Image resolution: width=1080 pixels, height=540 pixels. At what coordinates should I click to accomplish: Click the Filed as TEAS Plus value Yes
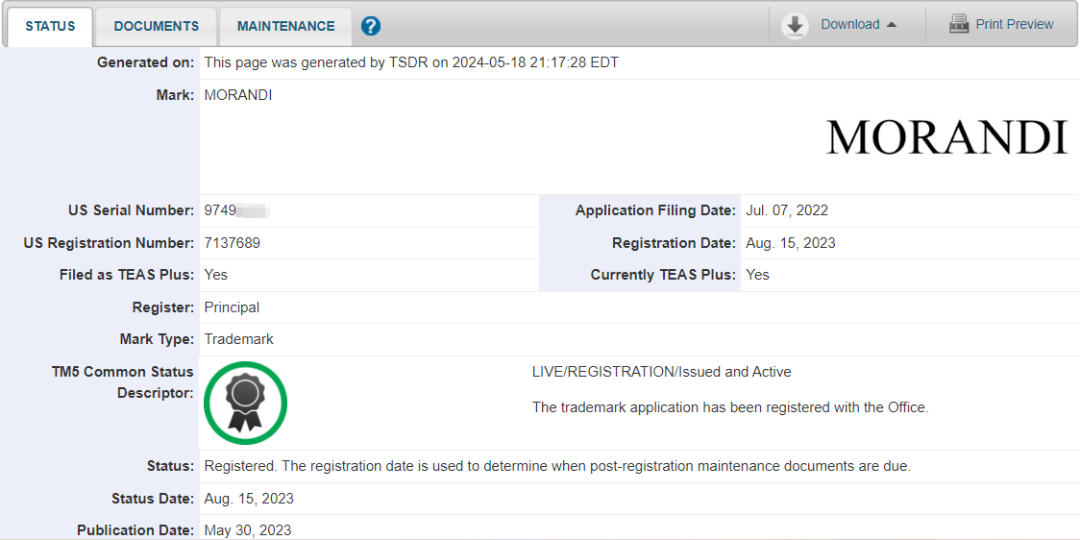coord(216,275)
